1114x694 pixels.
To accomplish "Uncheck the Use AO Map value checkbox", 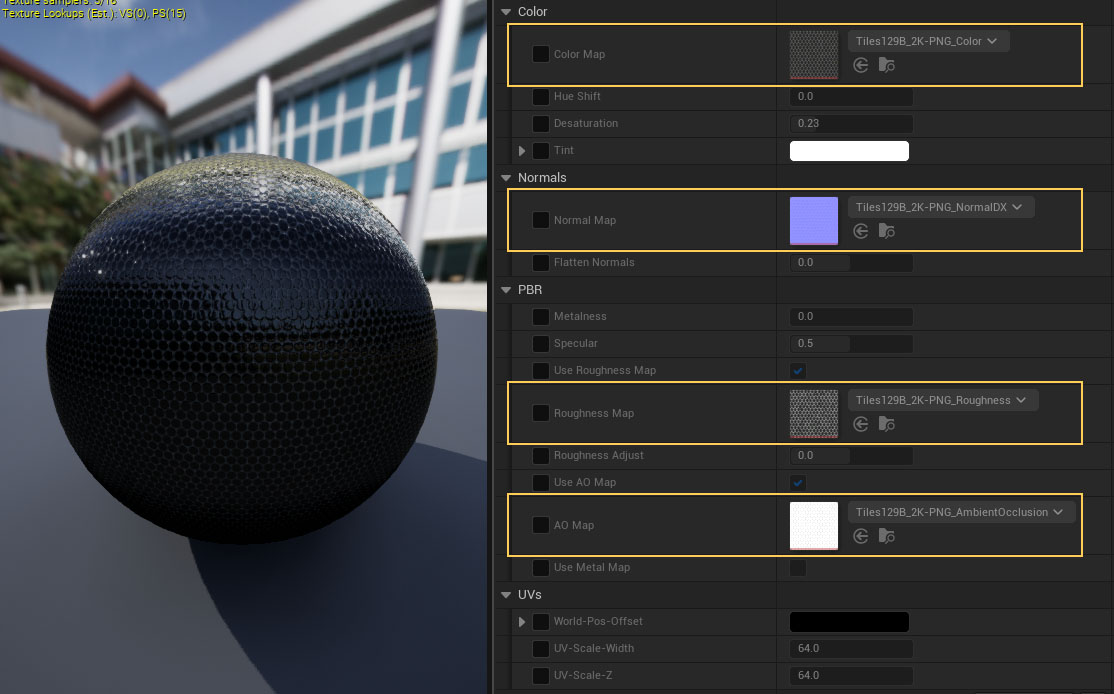I will (x=798, y=483).
